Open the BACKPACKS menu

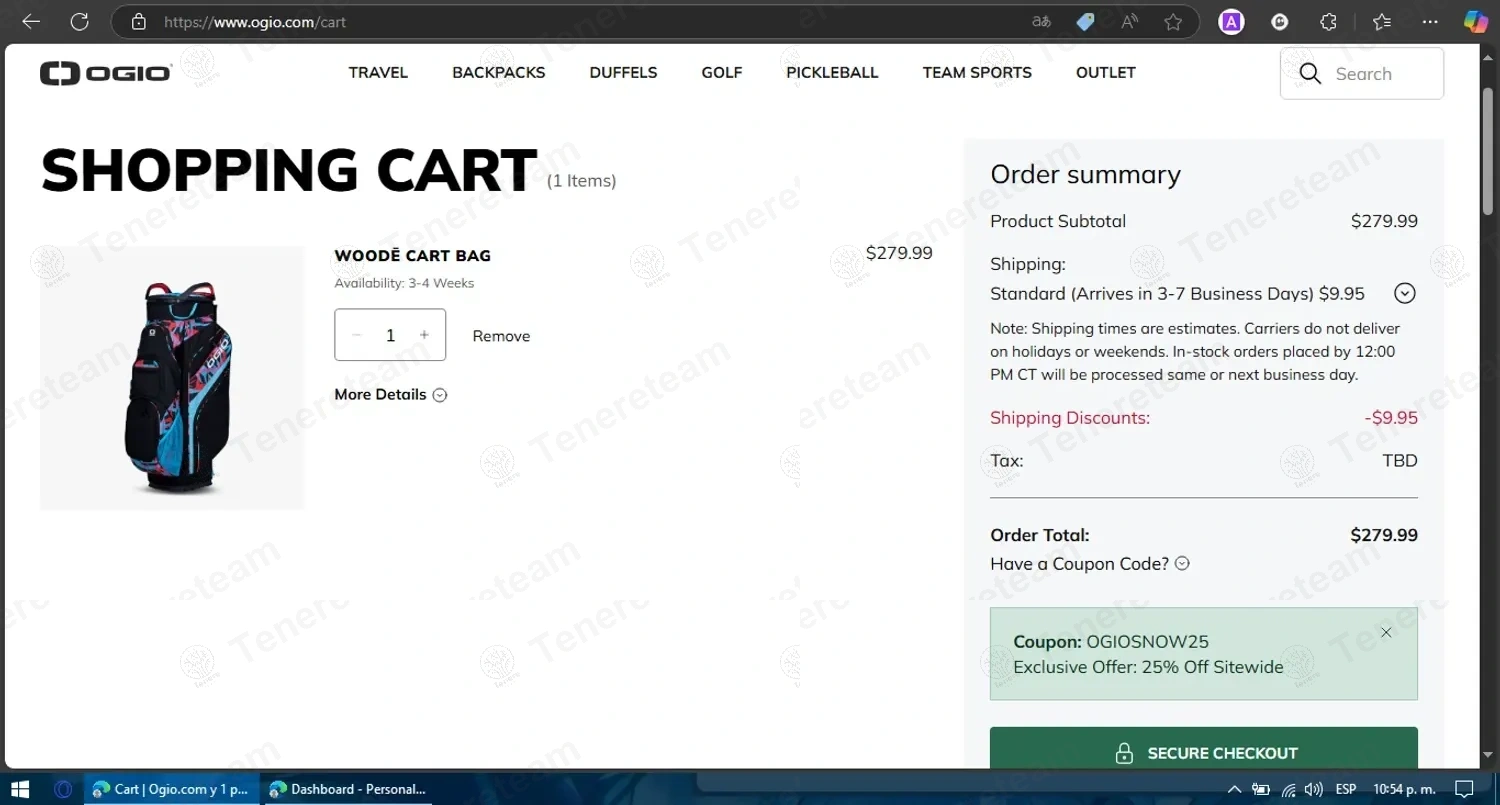(x=499, y=72)
